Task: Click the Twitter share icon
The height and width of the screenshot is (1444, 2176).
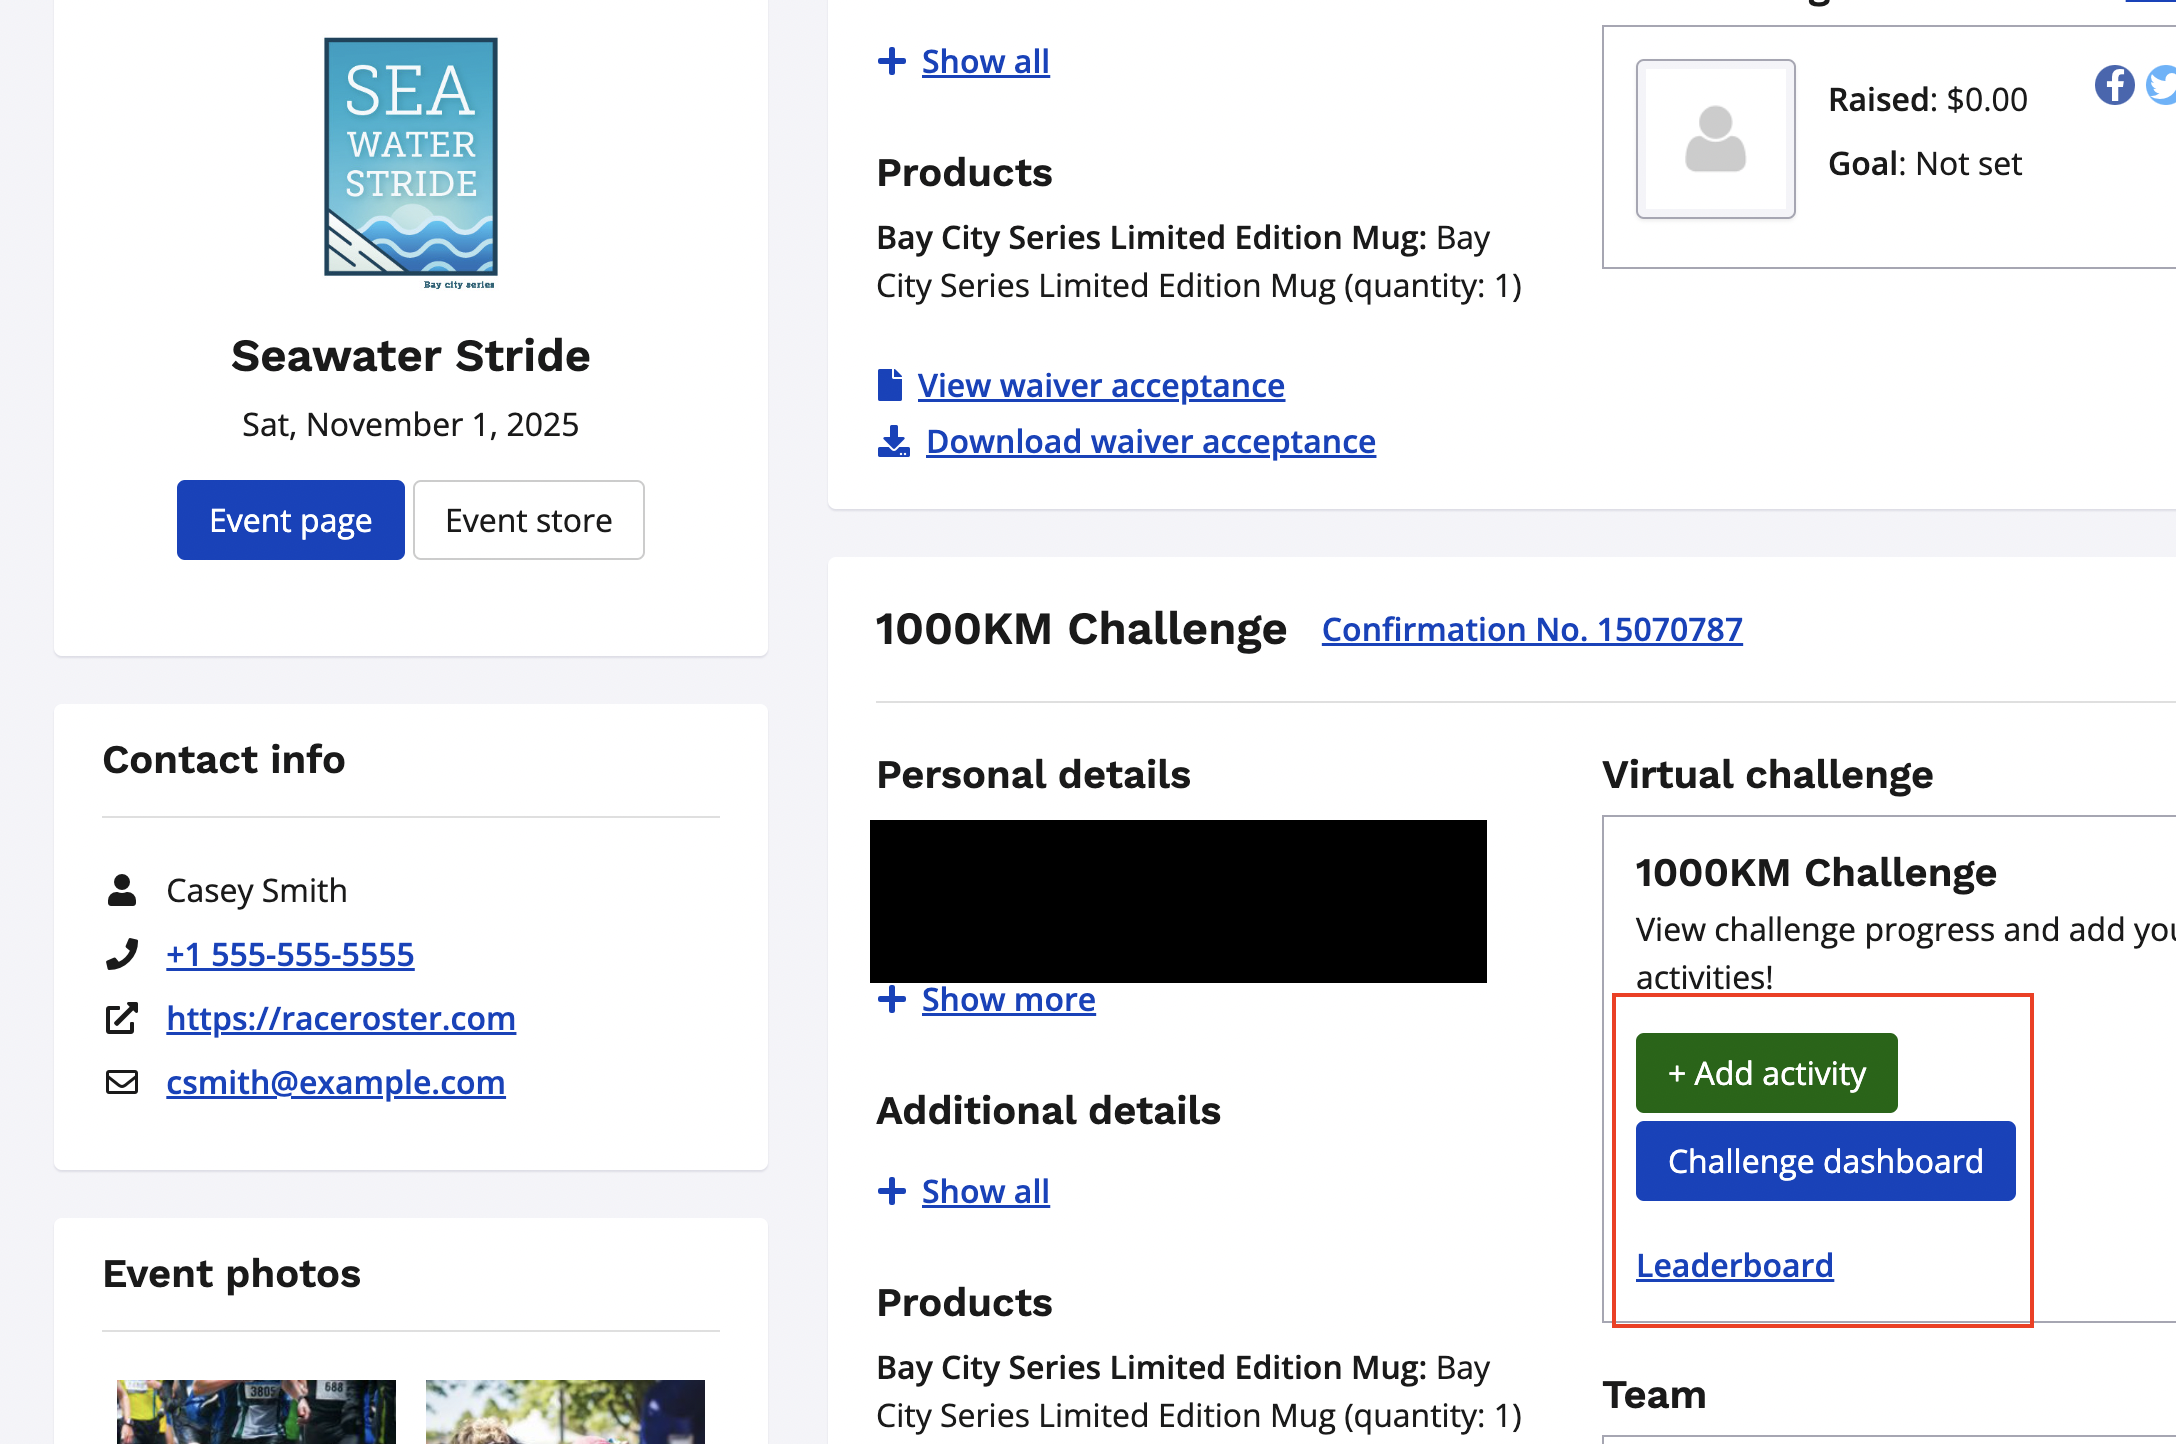Action: (2163, 85)
